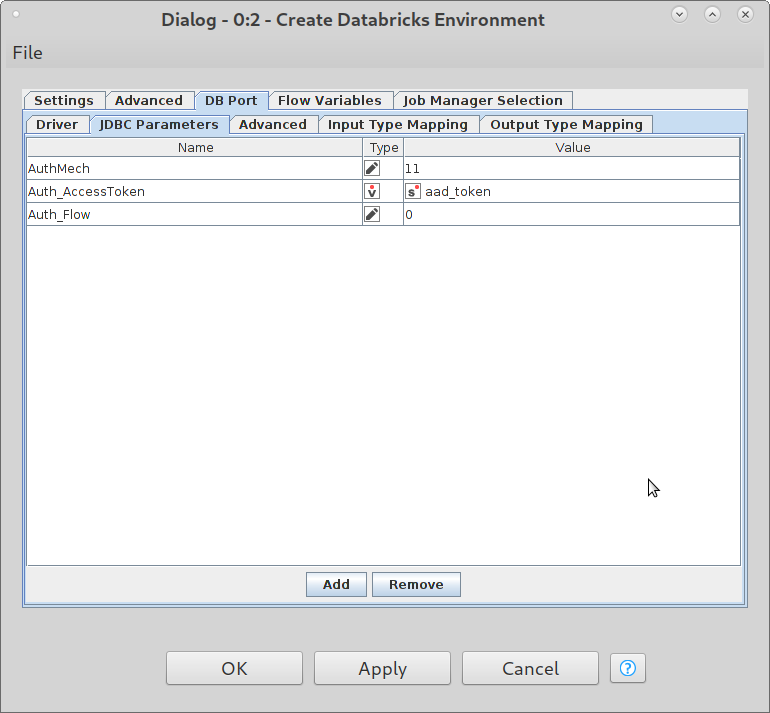Click the aad_token value cell

[572, 192]
